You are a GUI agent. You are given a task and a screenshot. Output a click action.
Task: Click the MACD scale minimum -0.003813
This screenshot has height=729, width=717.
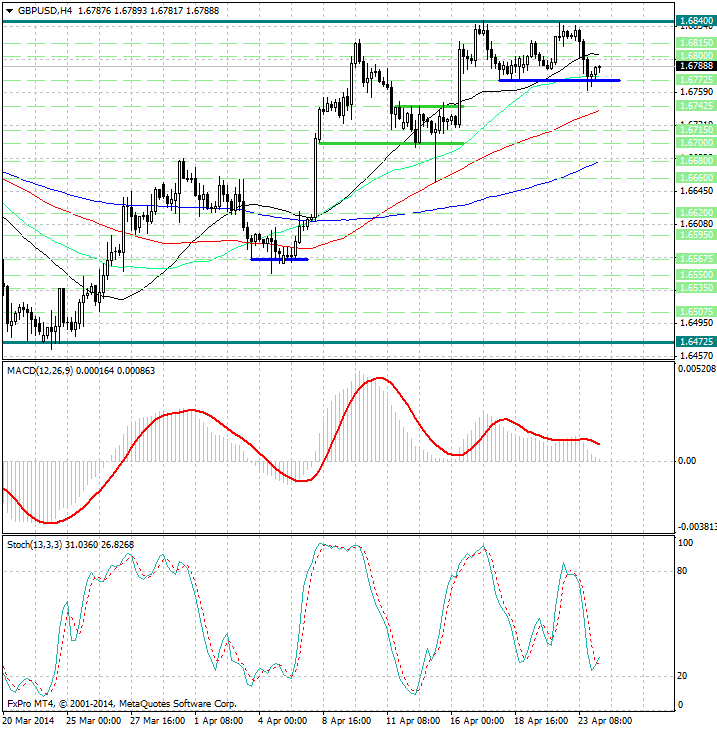point(697,527)
